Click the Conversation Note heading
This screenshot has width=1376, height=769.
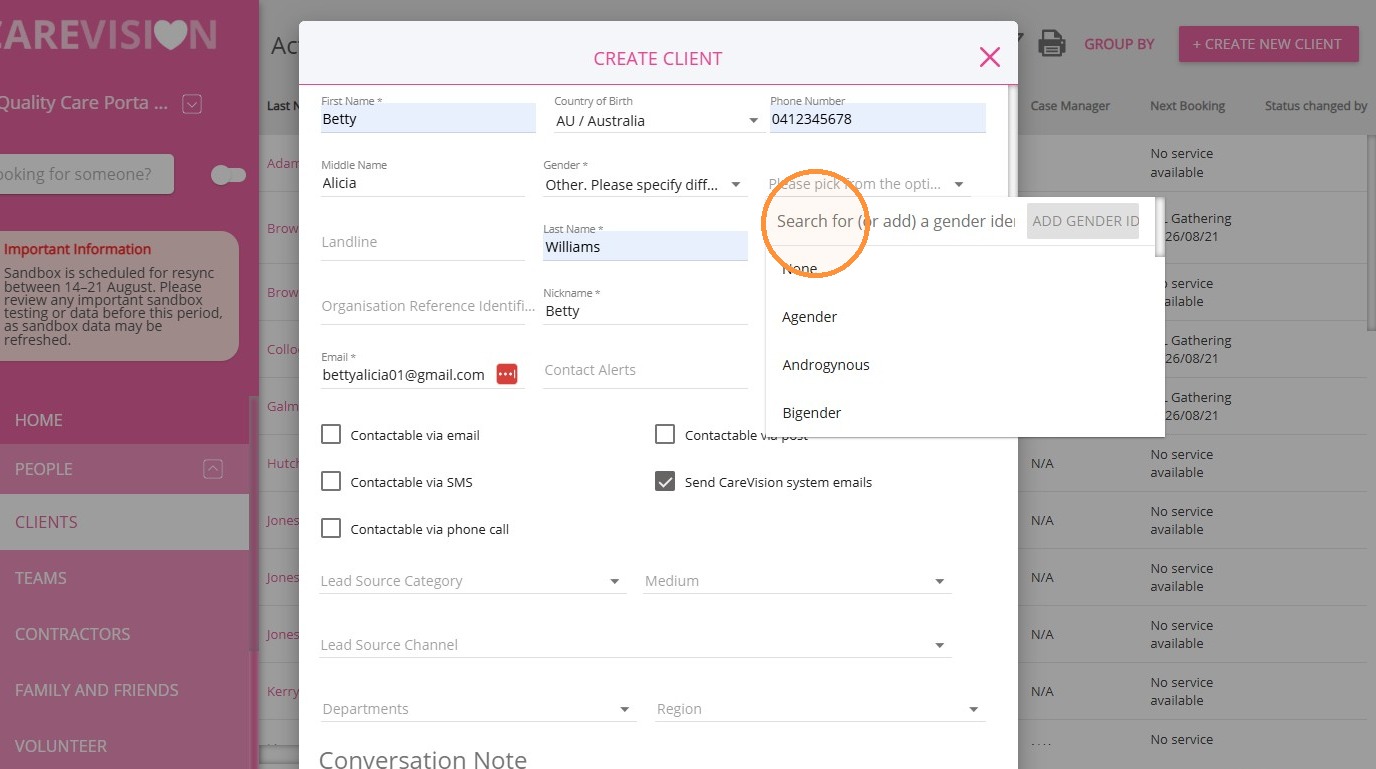pos(423,758)
